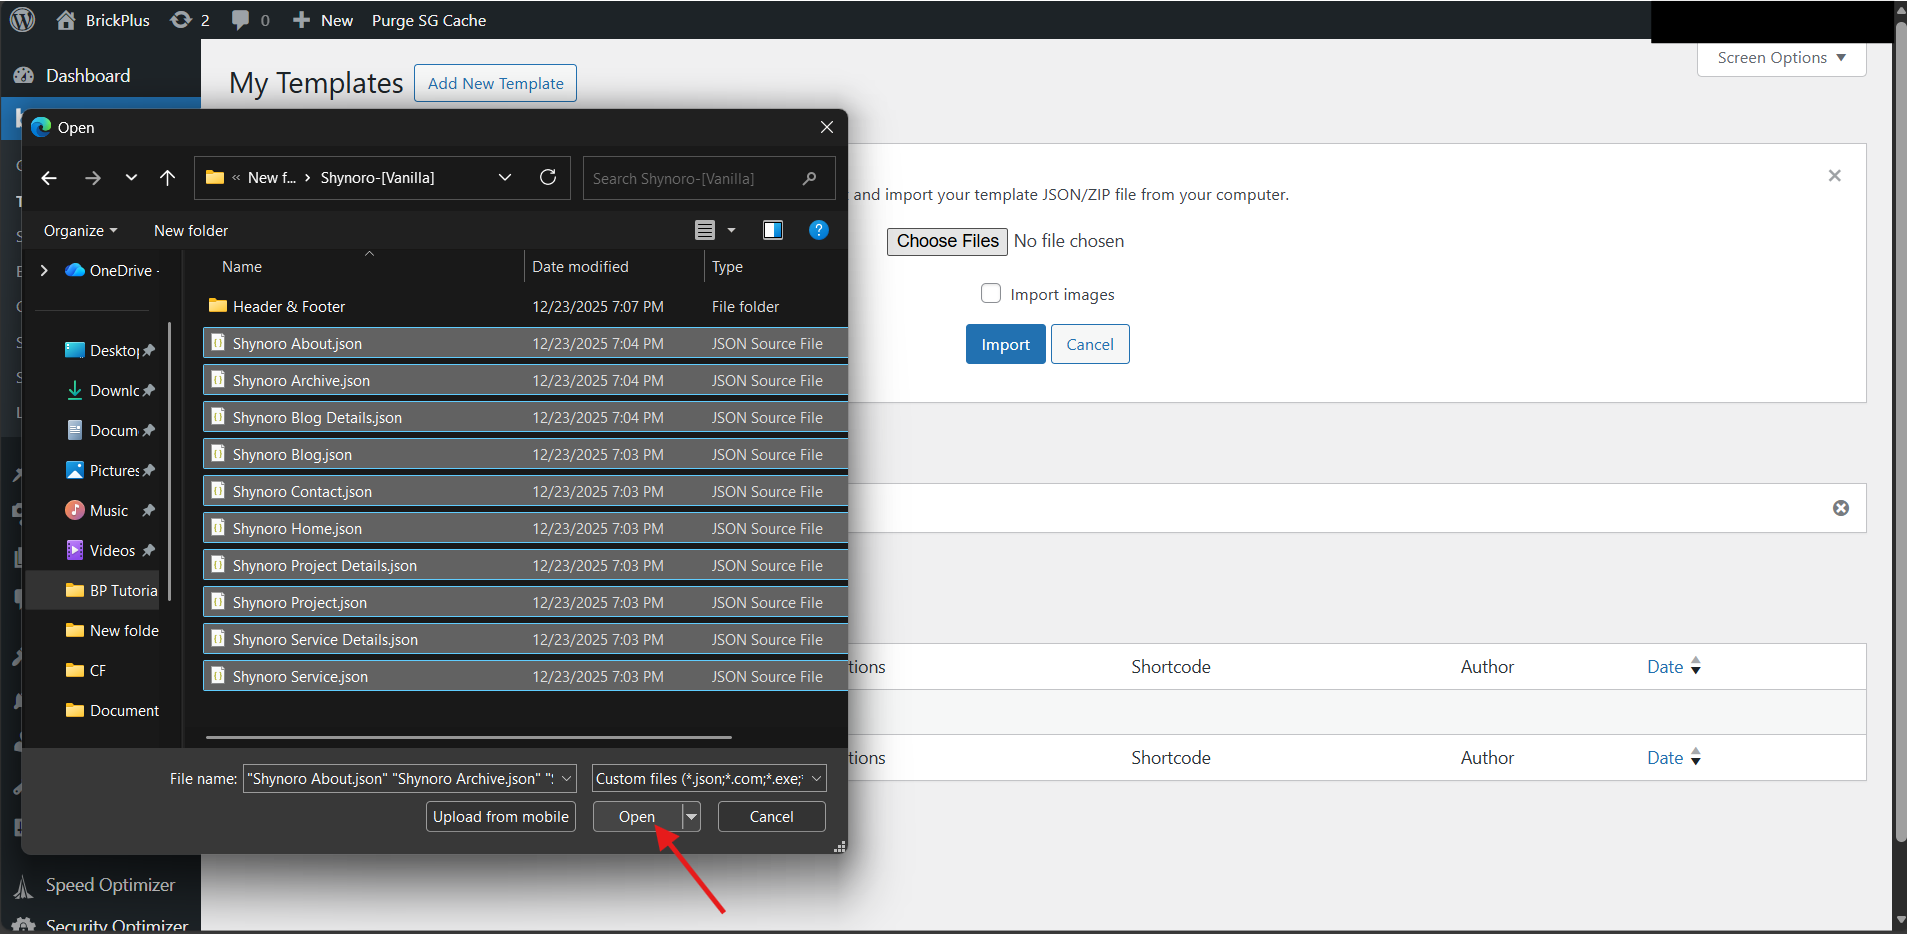The image size is (1907, 934).
Task: Go forward in the Open dialog
Action: 93,178
